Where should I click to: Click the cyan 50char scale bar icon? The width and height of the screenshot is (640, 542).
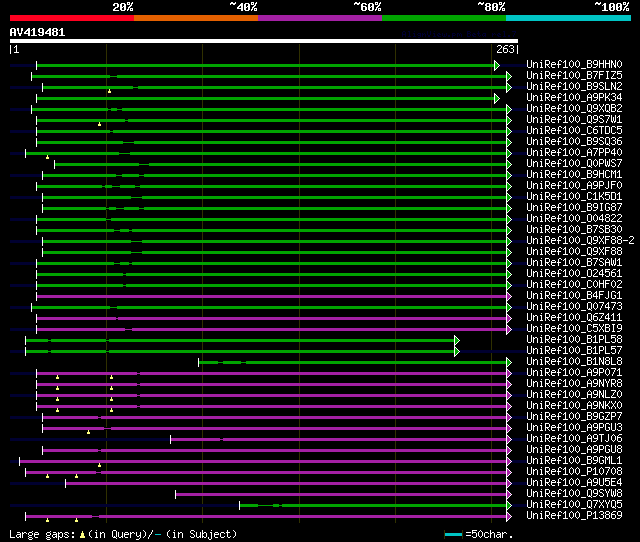(x=453, y=535)
